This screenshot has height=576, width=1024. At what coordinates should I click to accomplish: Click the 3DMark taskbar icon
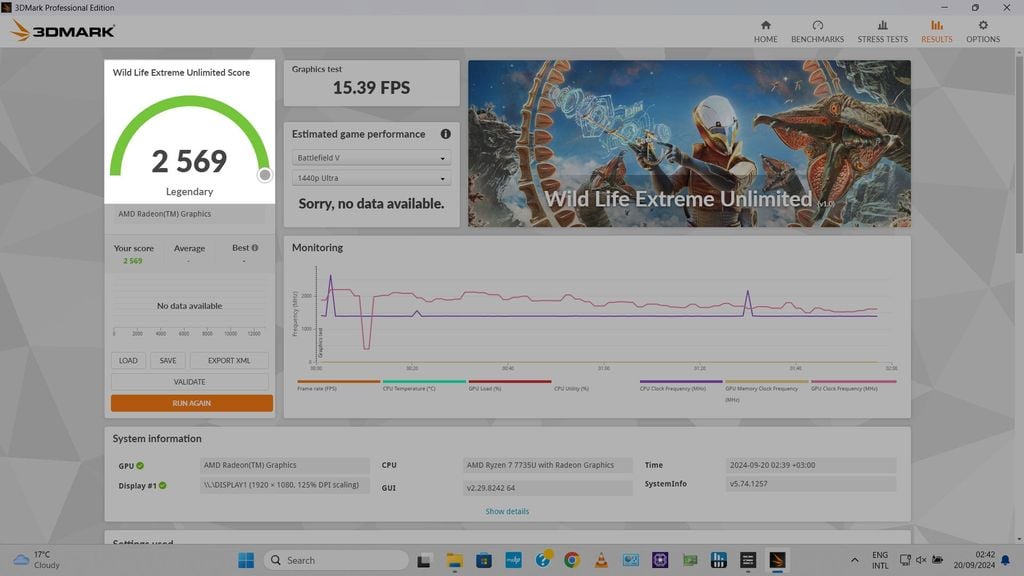pyautogui.click(x=777, y=560)
